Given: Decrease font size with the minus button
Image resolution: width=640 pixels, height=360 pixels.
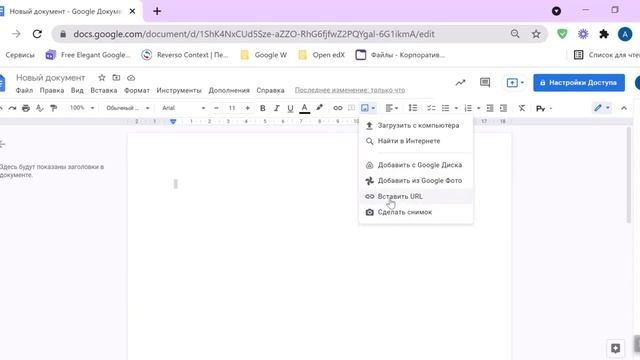Looking at the screenshot, I should coord(216,108).
